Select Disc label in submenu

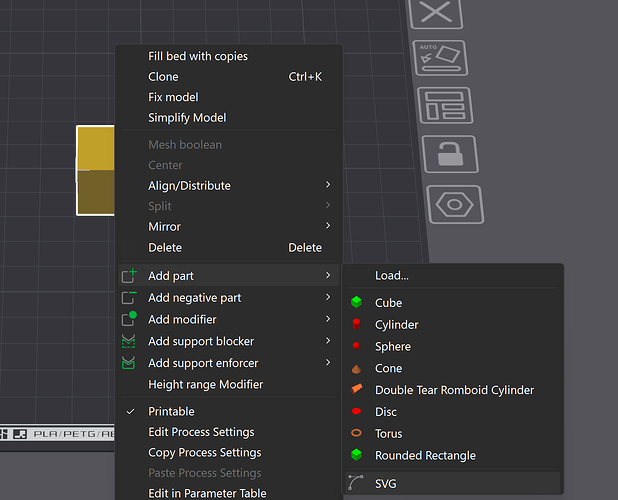[385, 412]
